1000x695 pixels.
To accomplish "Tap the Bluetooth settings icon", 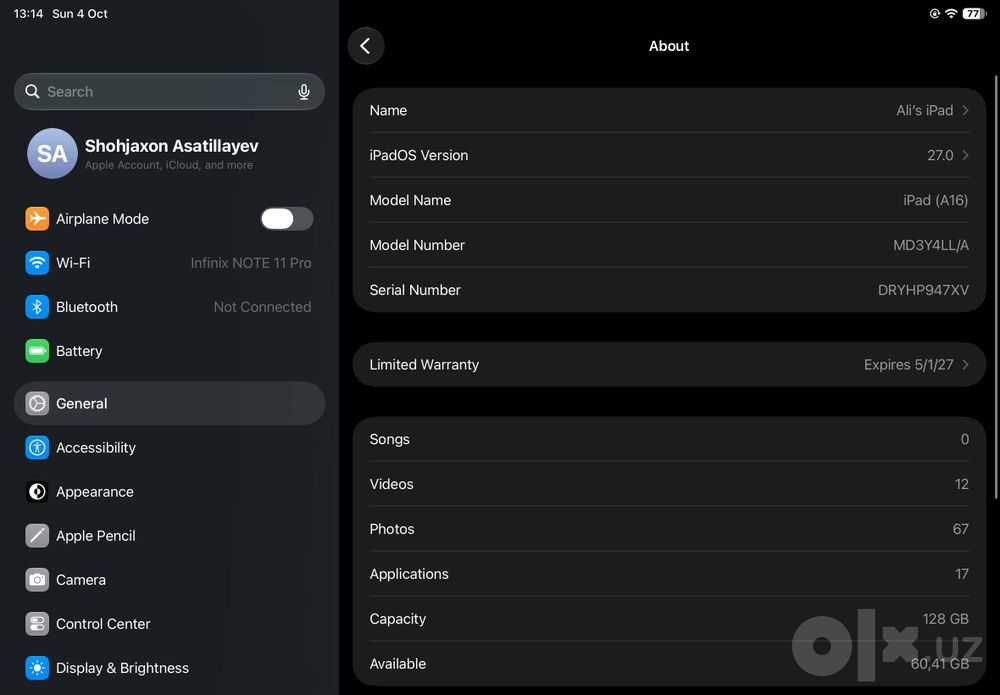I will click(37, 307).
